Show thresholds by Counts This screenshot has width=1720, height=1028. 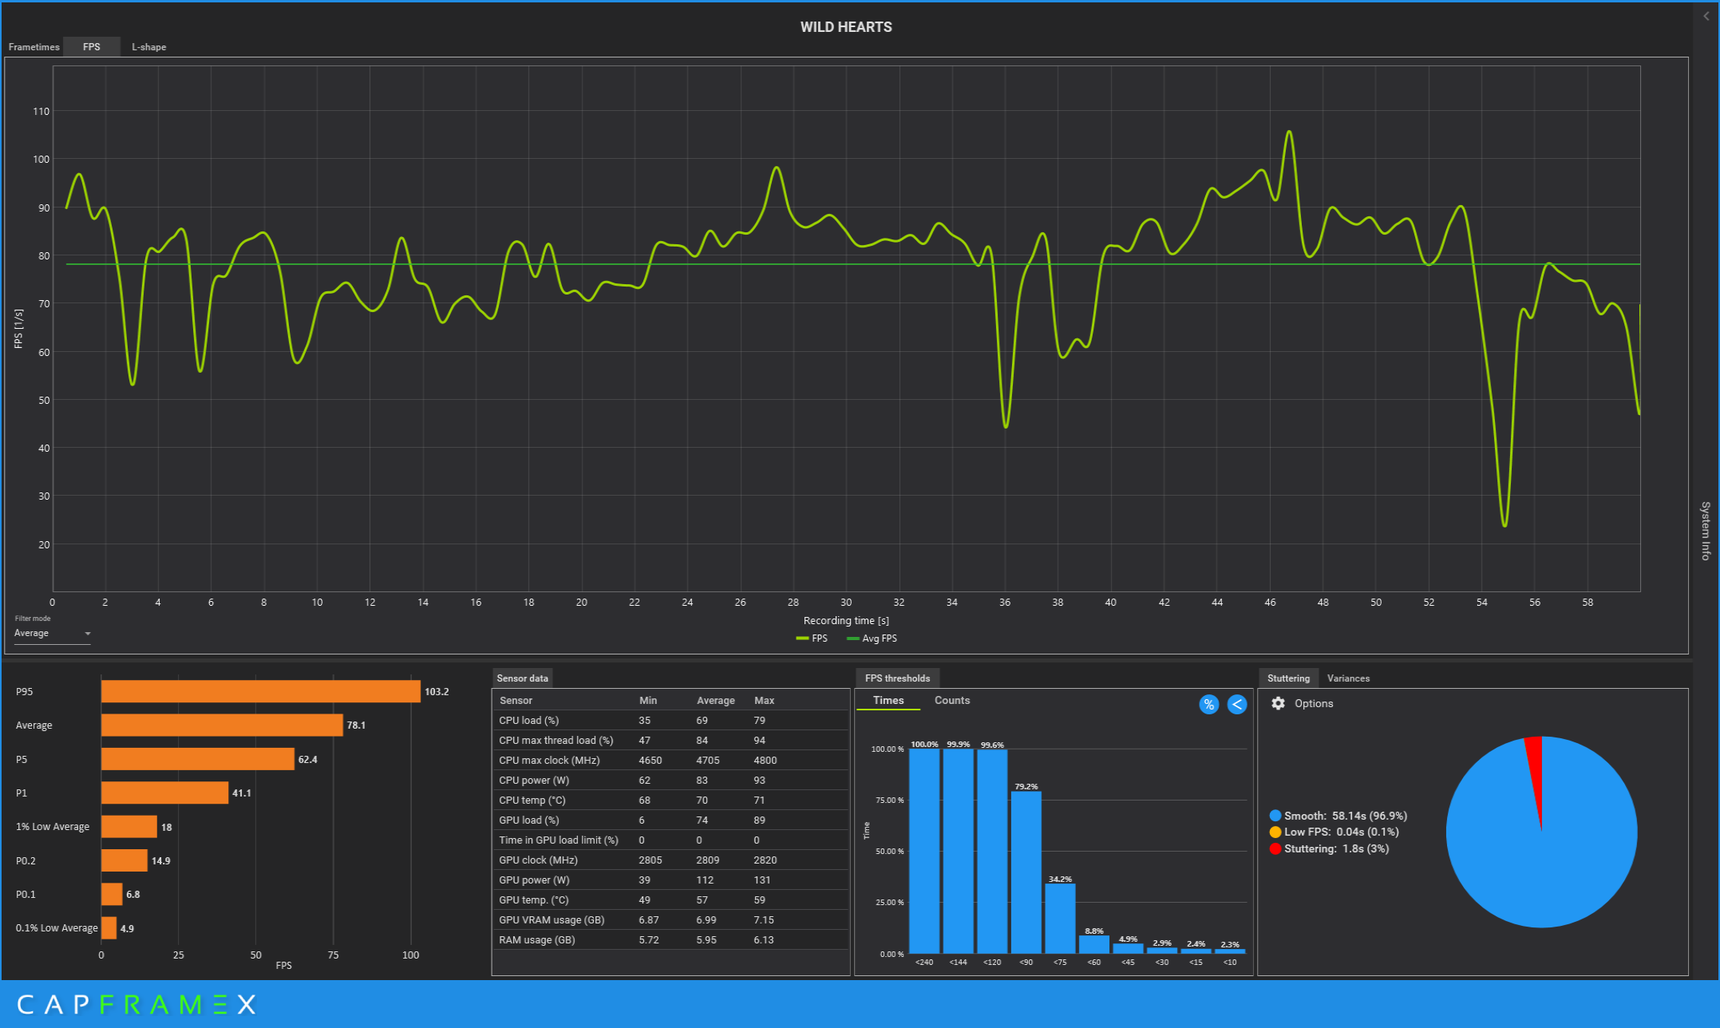pos(952,701)
